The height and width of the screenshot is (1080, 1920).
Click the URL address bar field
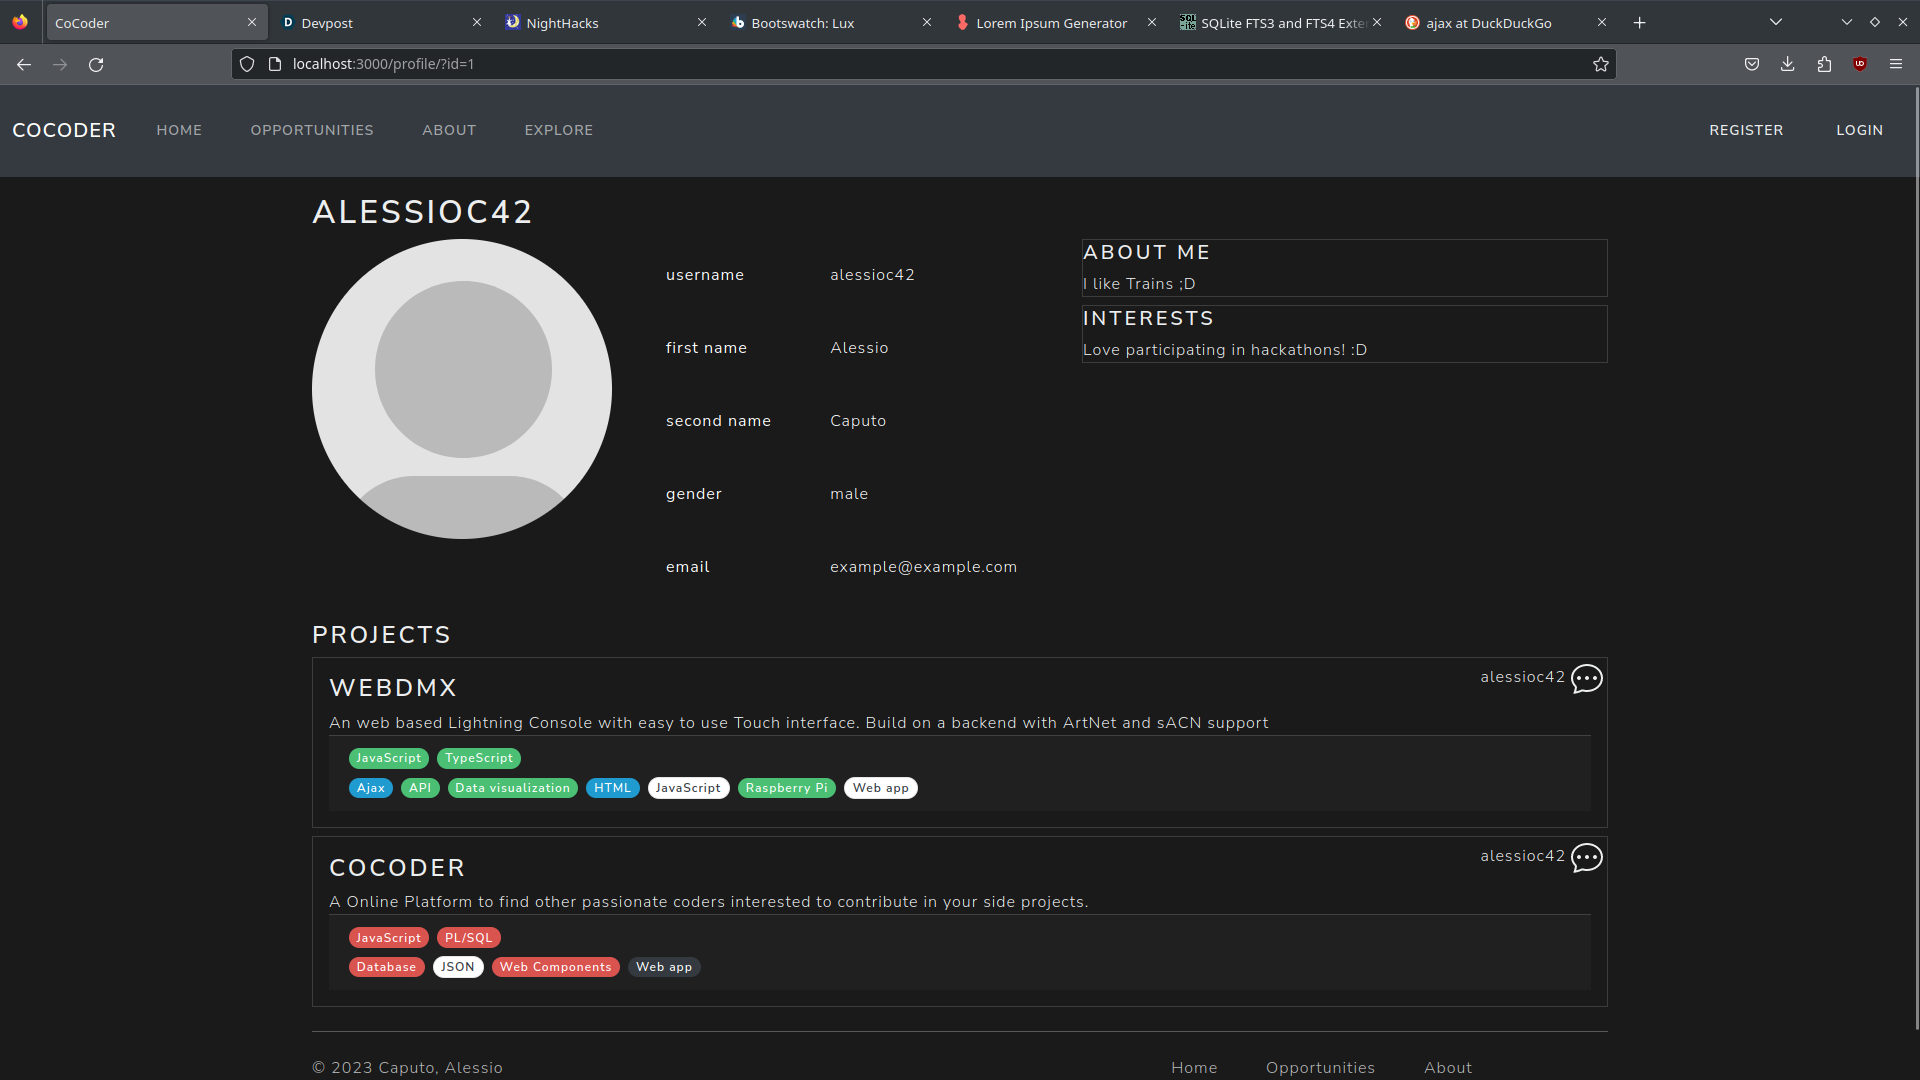click(x=900, y=64)
